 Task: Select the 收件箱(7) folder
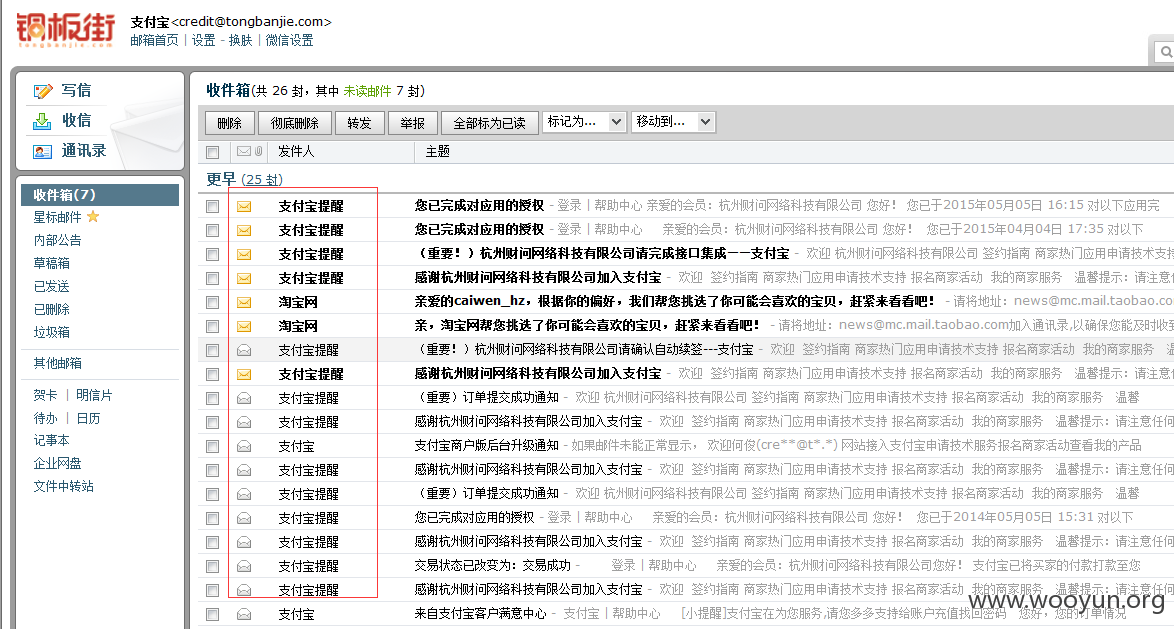(x=100, y=195)
